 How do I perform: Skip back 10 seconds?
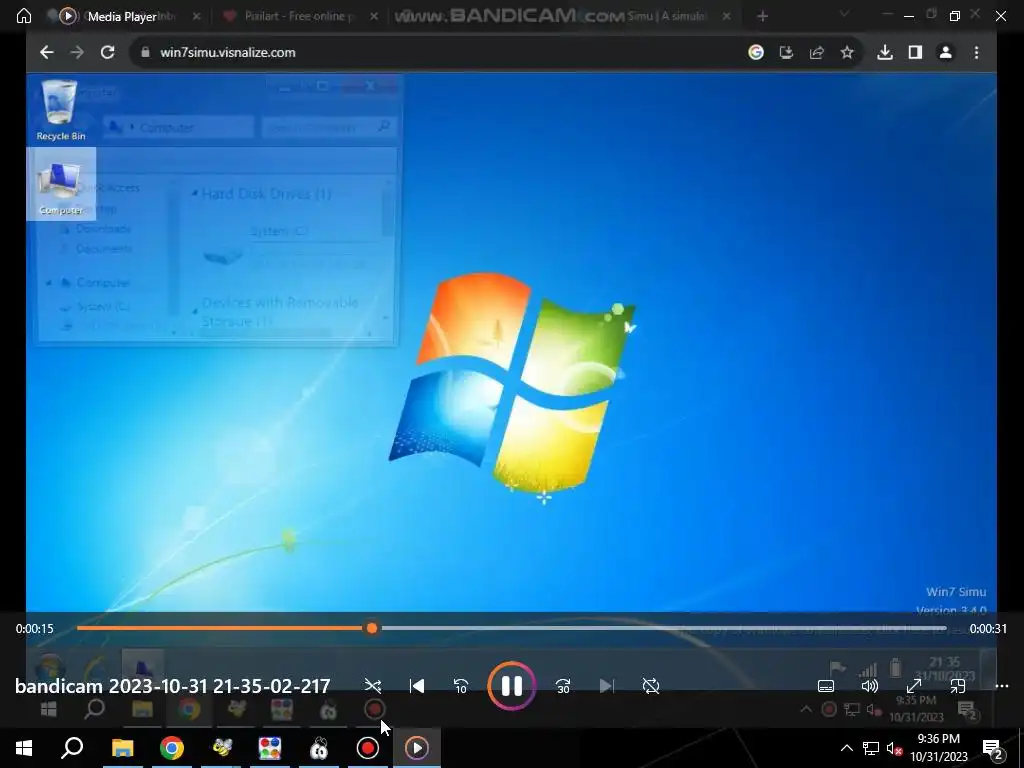[460, 686]
